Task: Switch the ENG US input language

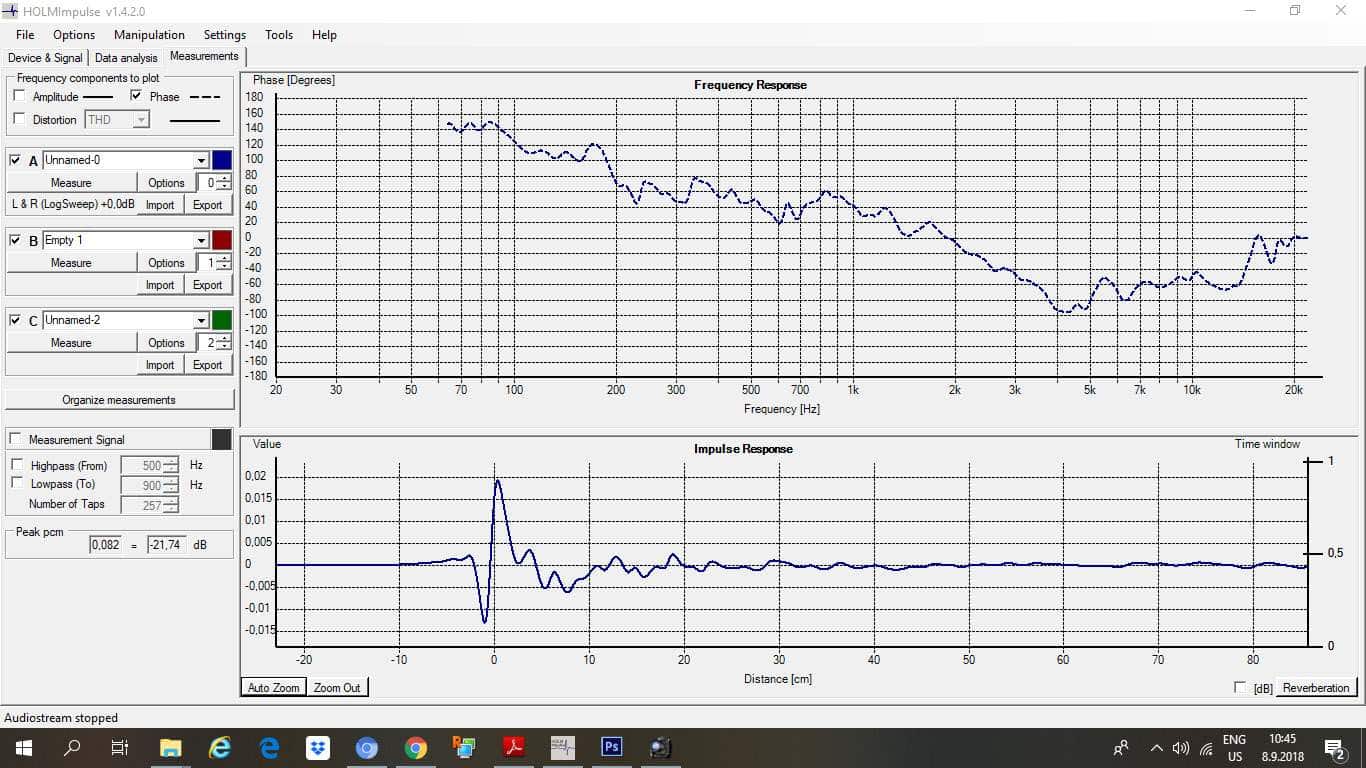Action: pyautogui.click(x=1234, y=747)
